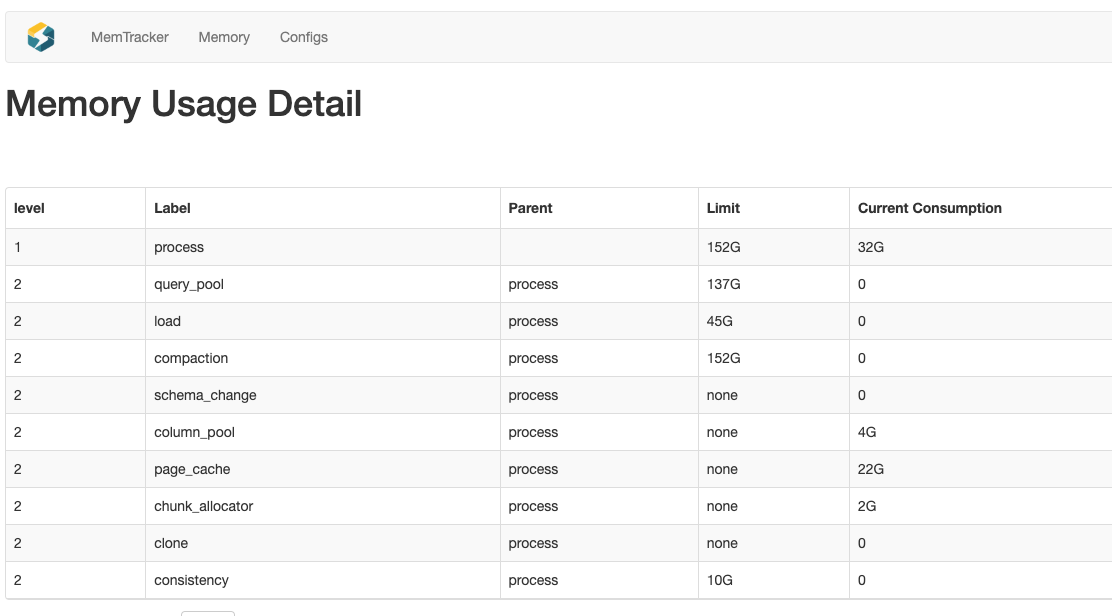Click the chunk_allocator row label
The height and width of the screenshot is (616, 1112).
(x=203, y=506)
